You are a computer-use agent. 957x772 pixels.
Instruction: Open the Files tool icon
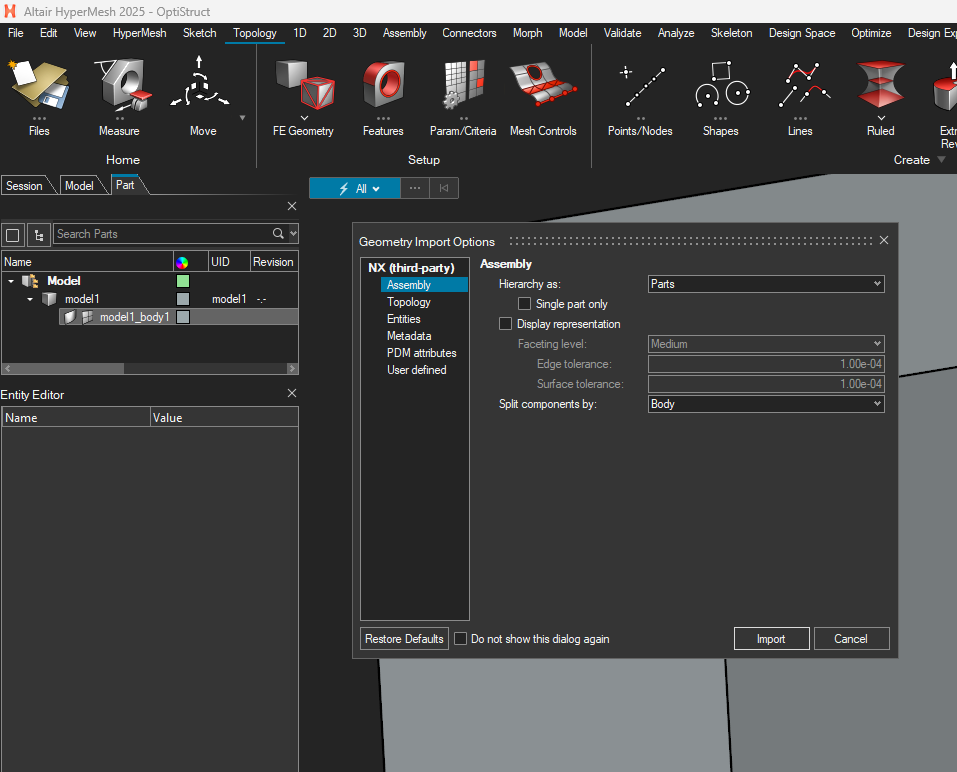(x=39, y=87)
